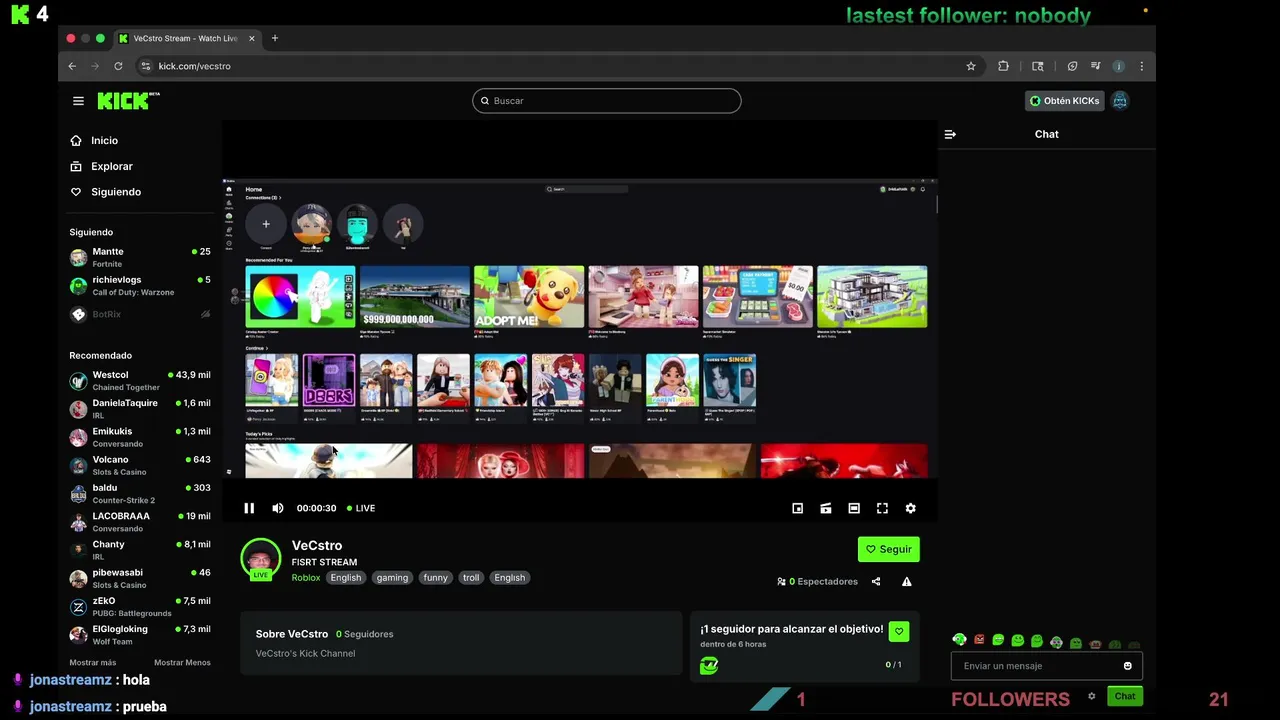Open the emoji picker in chat input
Screen dimensions: 1280x720
pos(1128,666)
